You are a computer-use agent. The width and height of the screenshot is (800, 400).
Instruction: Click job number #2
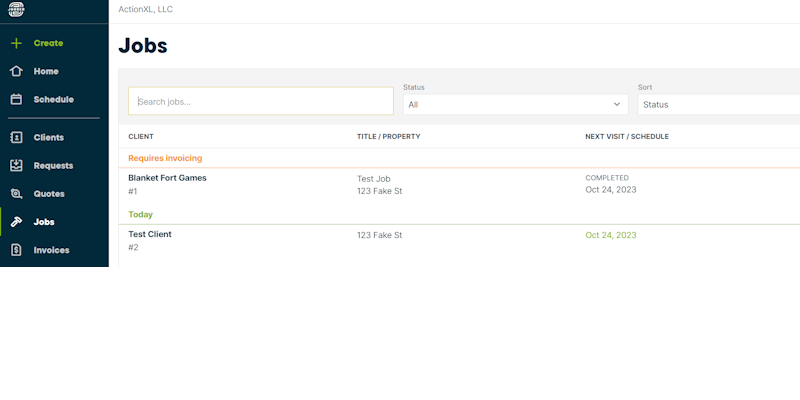133,247
